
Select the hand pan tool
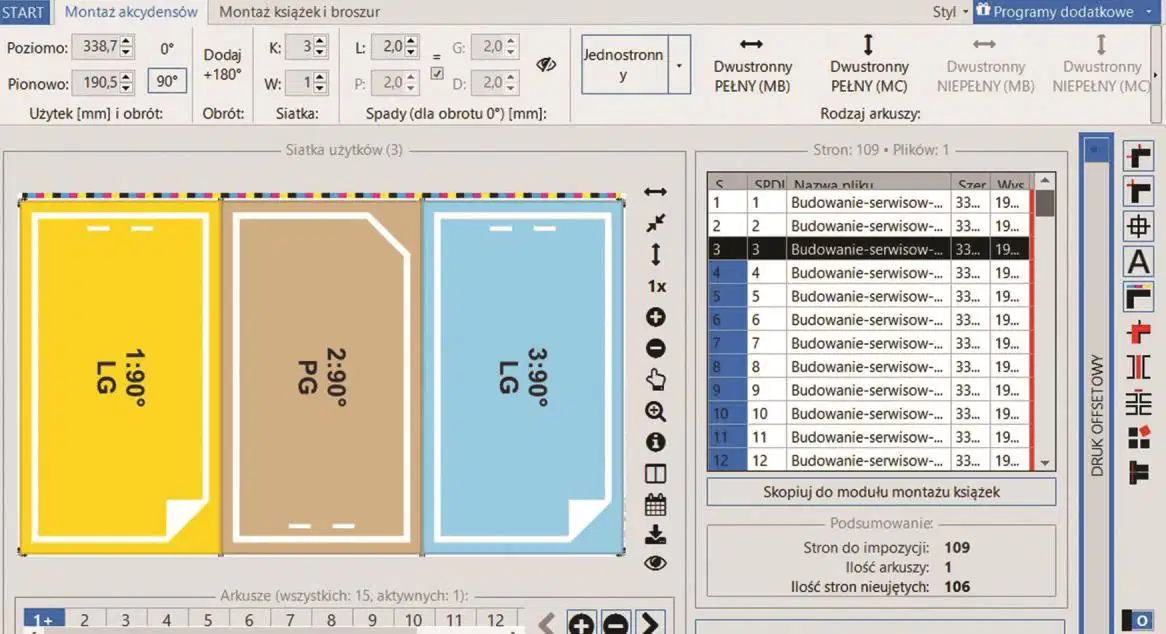tap(655, 380)
